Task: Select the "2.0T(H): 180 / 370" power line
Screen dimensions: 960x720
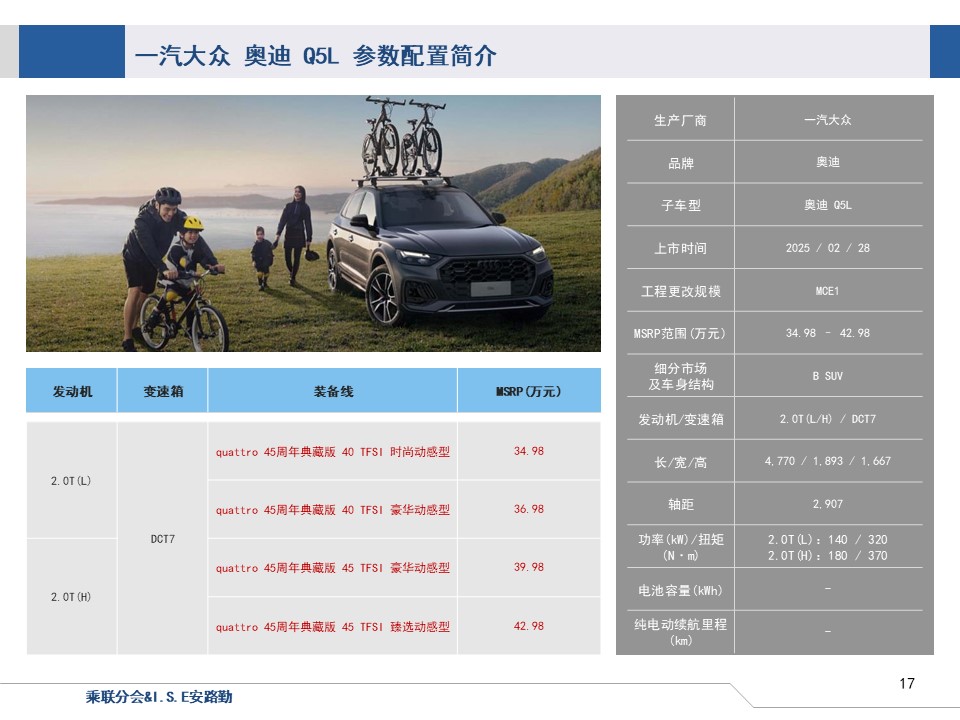Action: pos(828,555)
